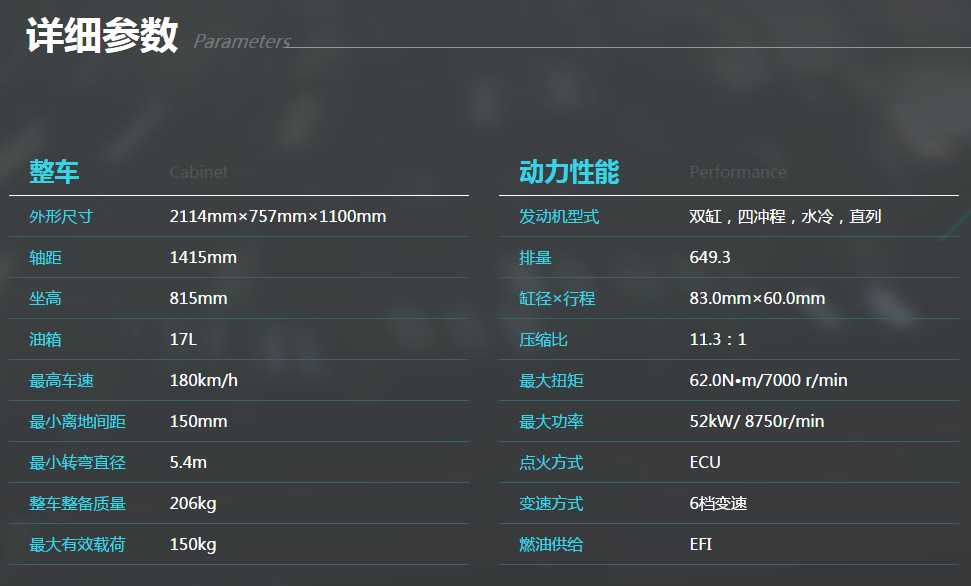The image size is (971, 586).
Task: Click the 整车 section title
Action: [x=54, y=172]
